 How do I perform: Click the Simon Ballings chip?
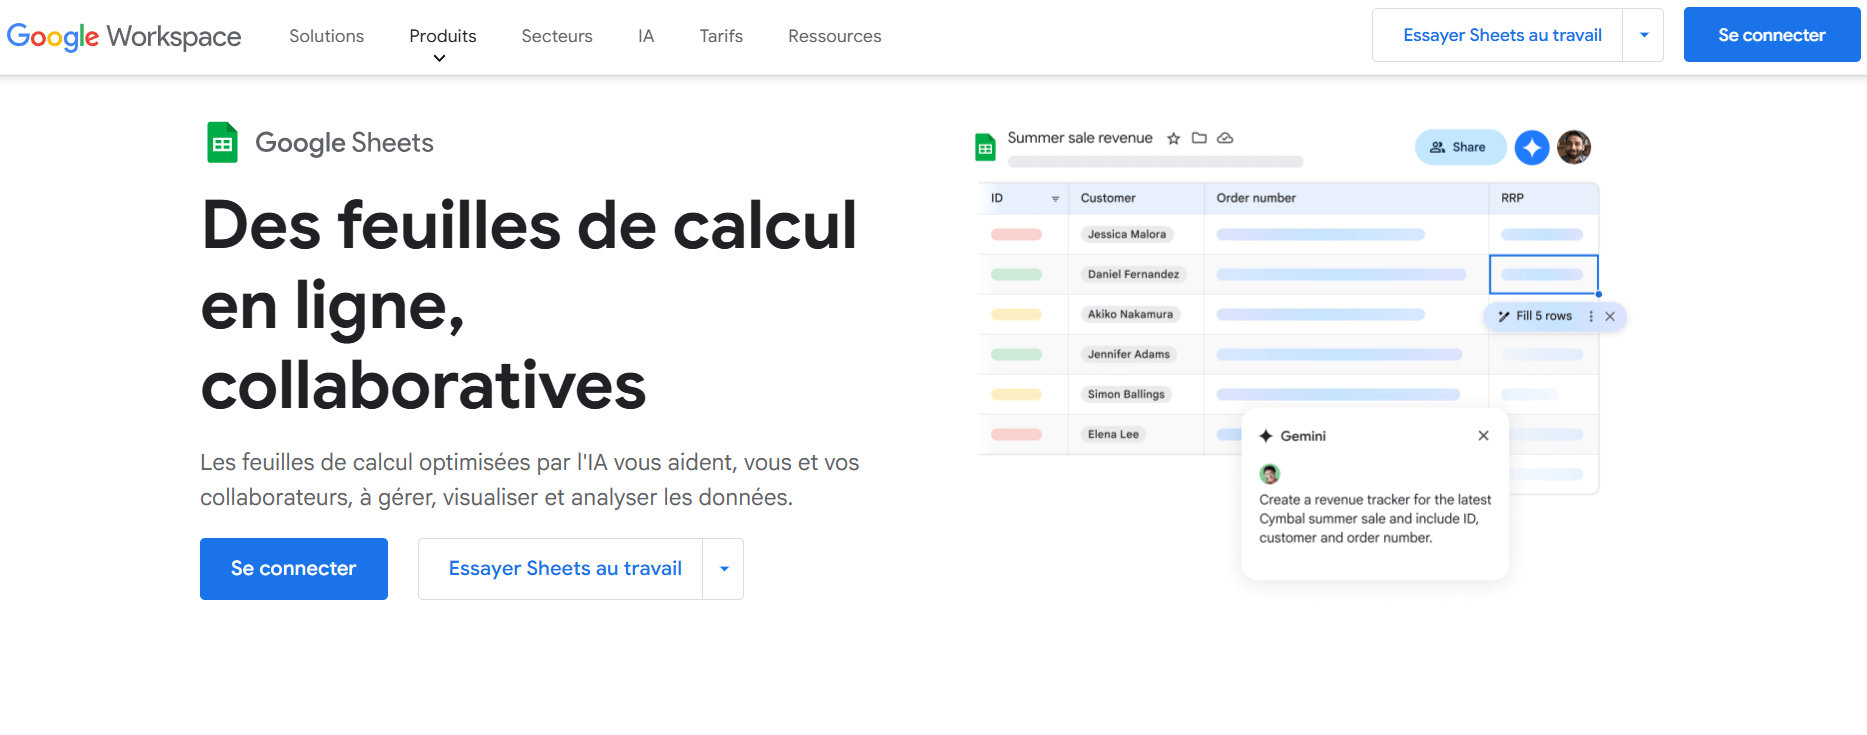tap(1126, 394)
